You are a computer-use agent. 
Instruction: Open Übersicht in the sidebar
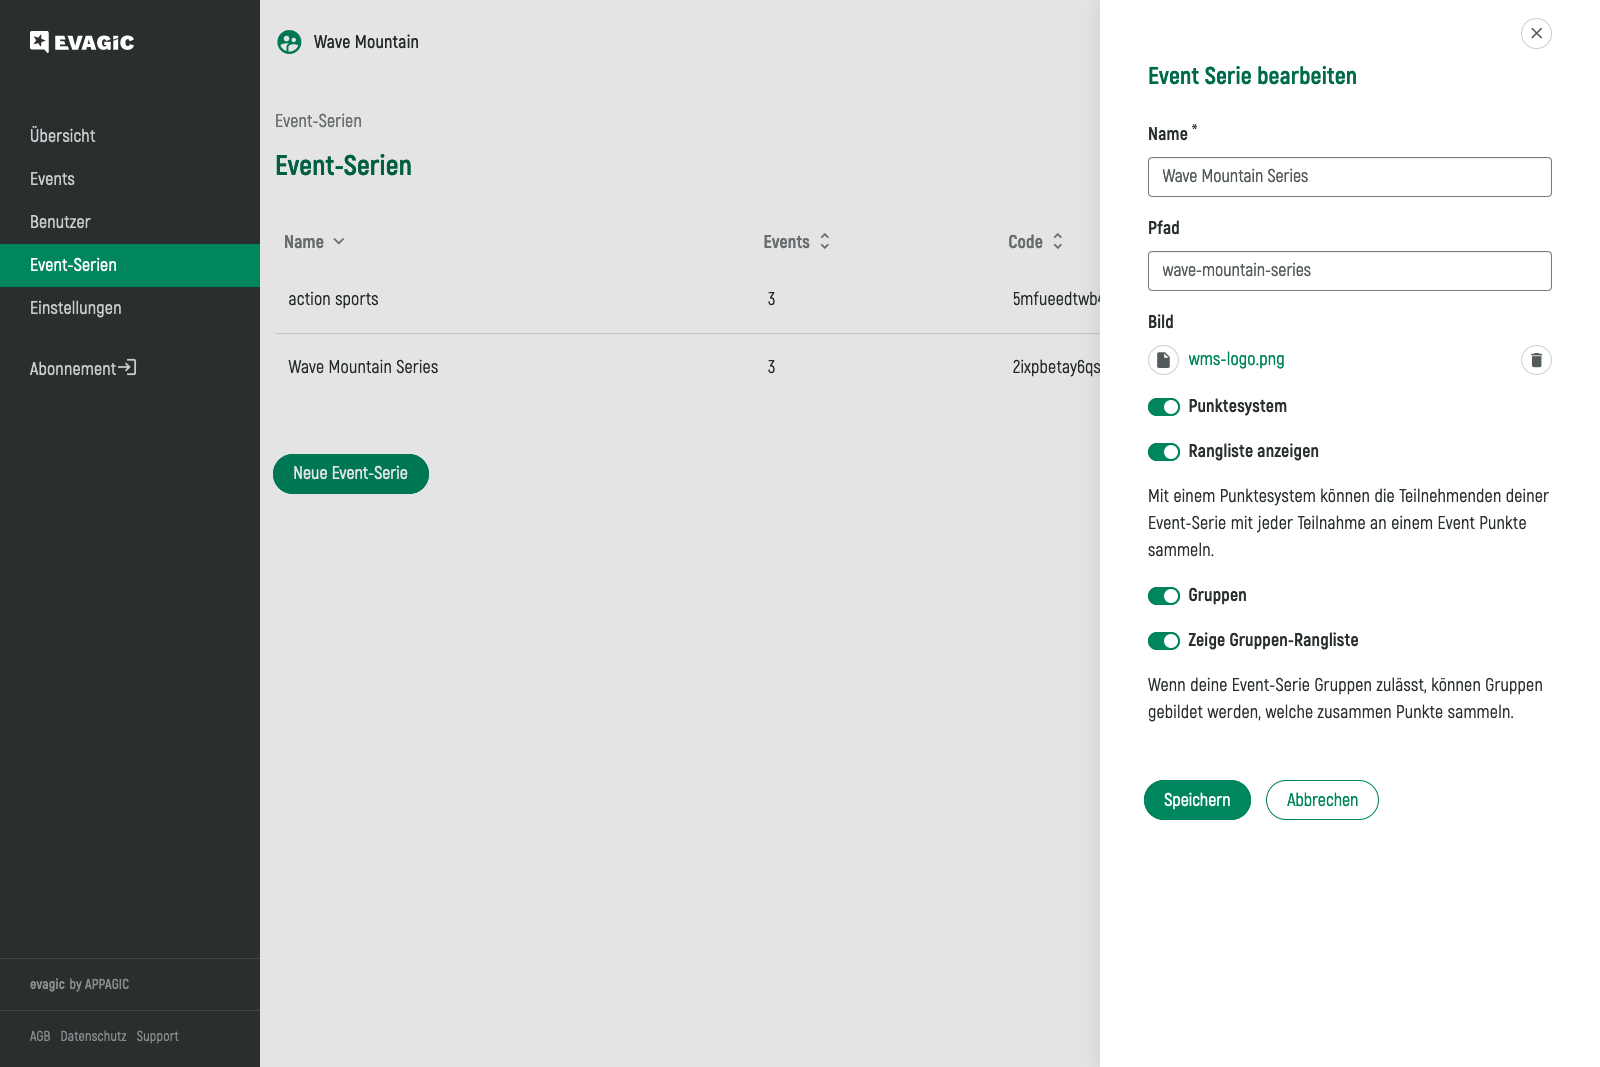pos(63,136)
